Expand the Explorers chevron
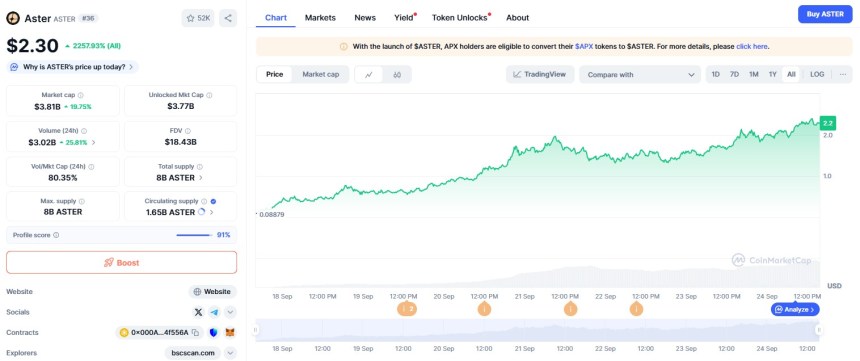This screenshot has height=361, width=860. pyautogui.click(x=230, y=353)
